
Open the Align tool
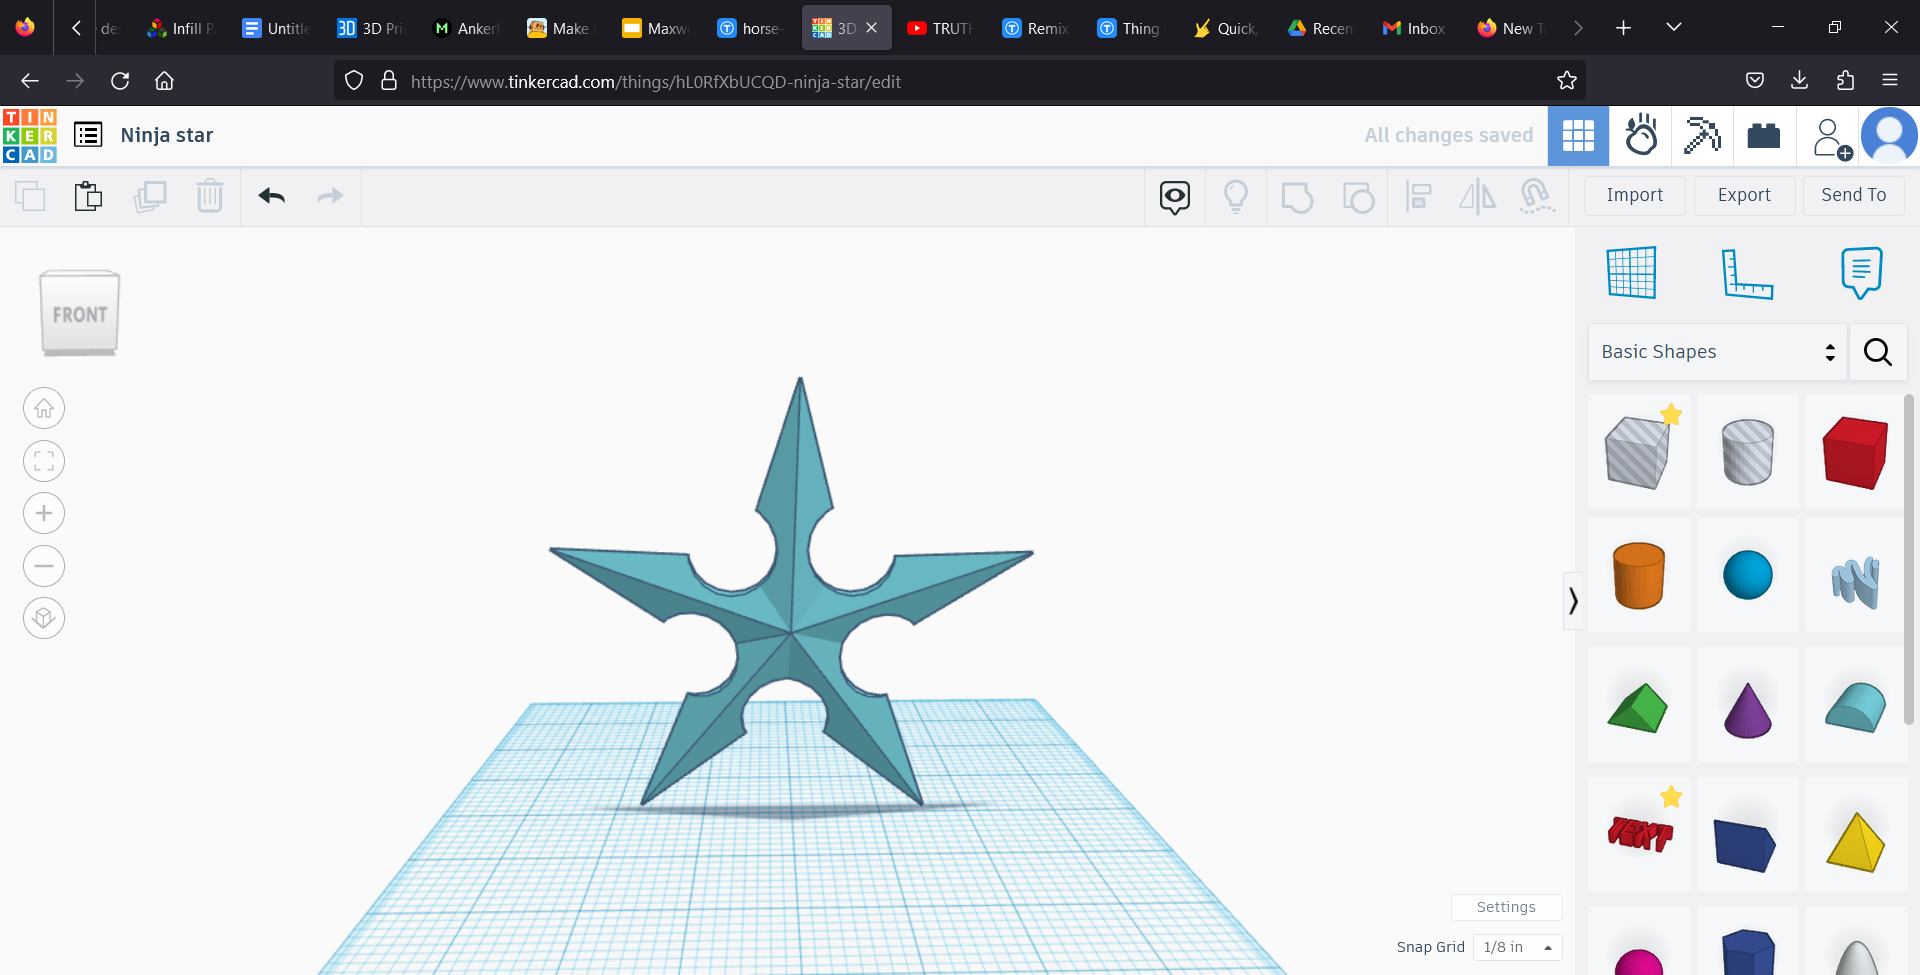point(1419,197)
